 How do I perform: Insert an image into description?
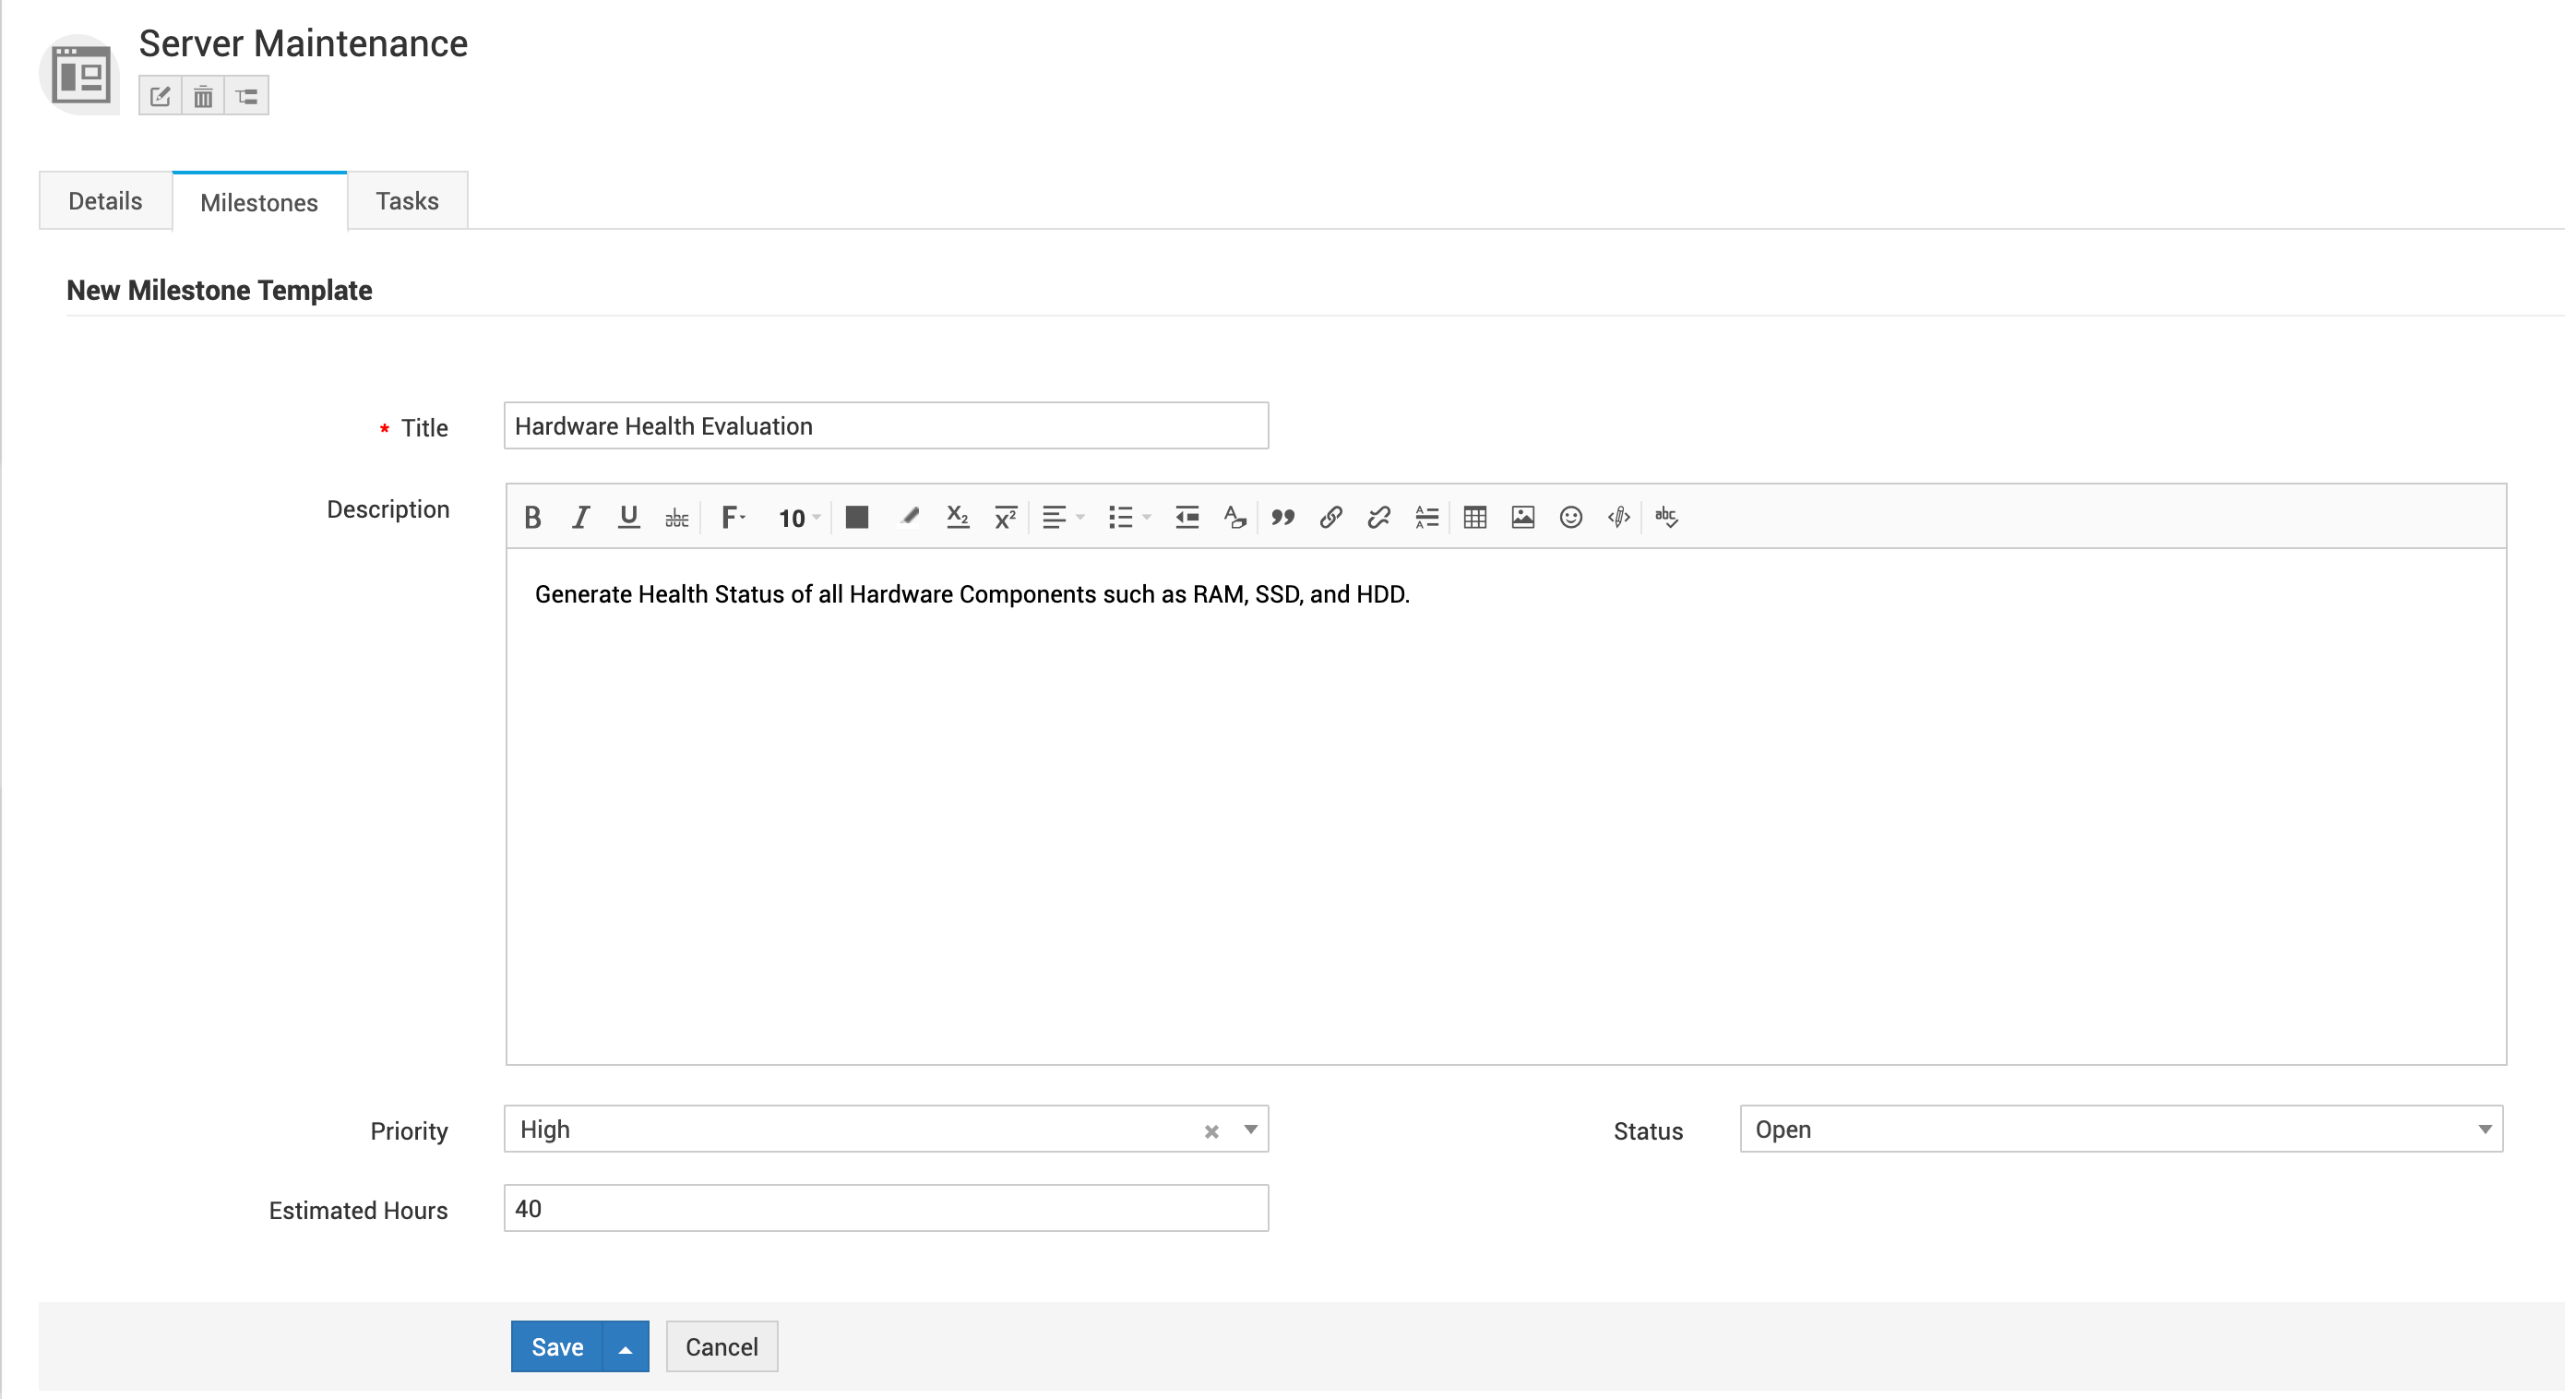click(1522, 517)
